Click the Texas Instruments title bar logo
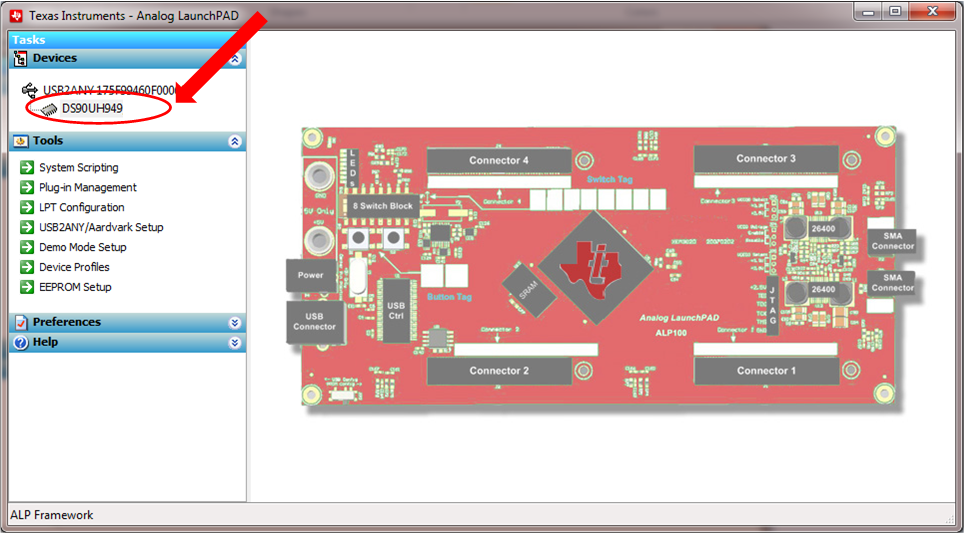 pyautogui.click(x=15, y=16)
